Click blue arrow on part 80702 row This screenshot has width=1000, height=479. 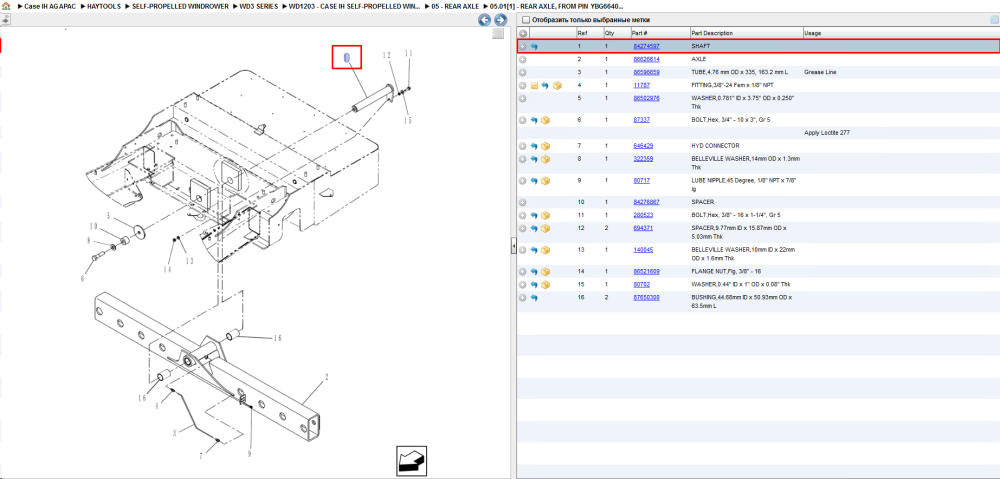pyautogui.click(x=534, y=284)
